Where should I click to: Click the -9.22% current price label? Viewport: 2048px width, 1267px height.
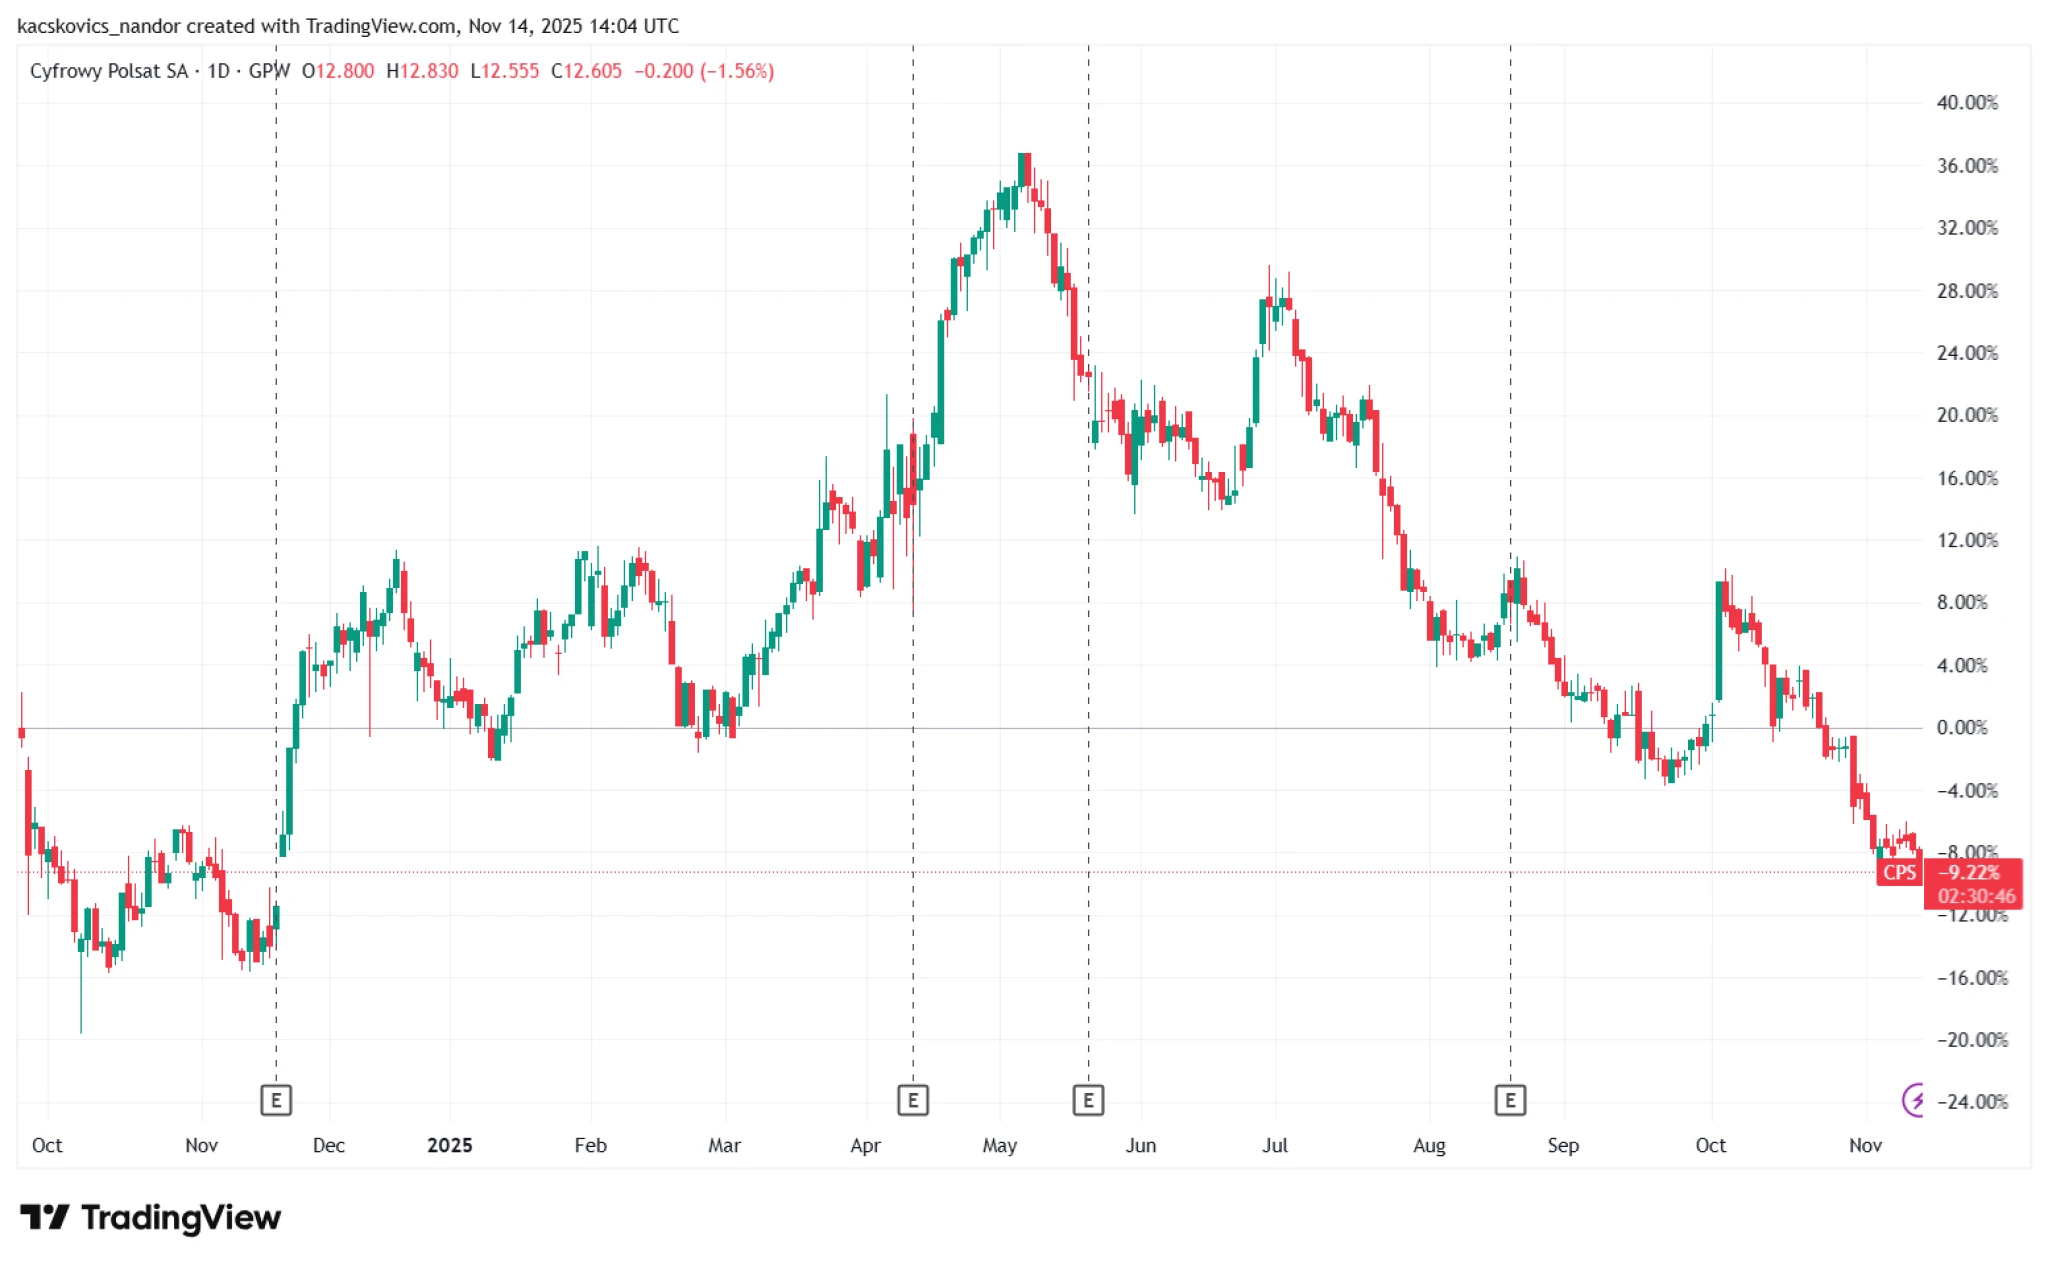pyautogui.click(x=1969, y=872)
